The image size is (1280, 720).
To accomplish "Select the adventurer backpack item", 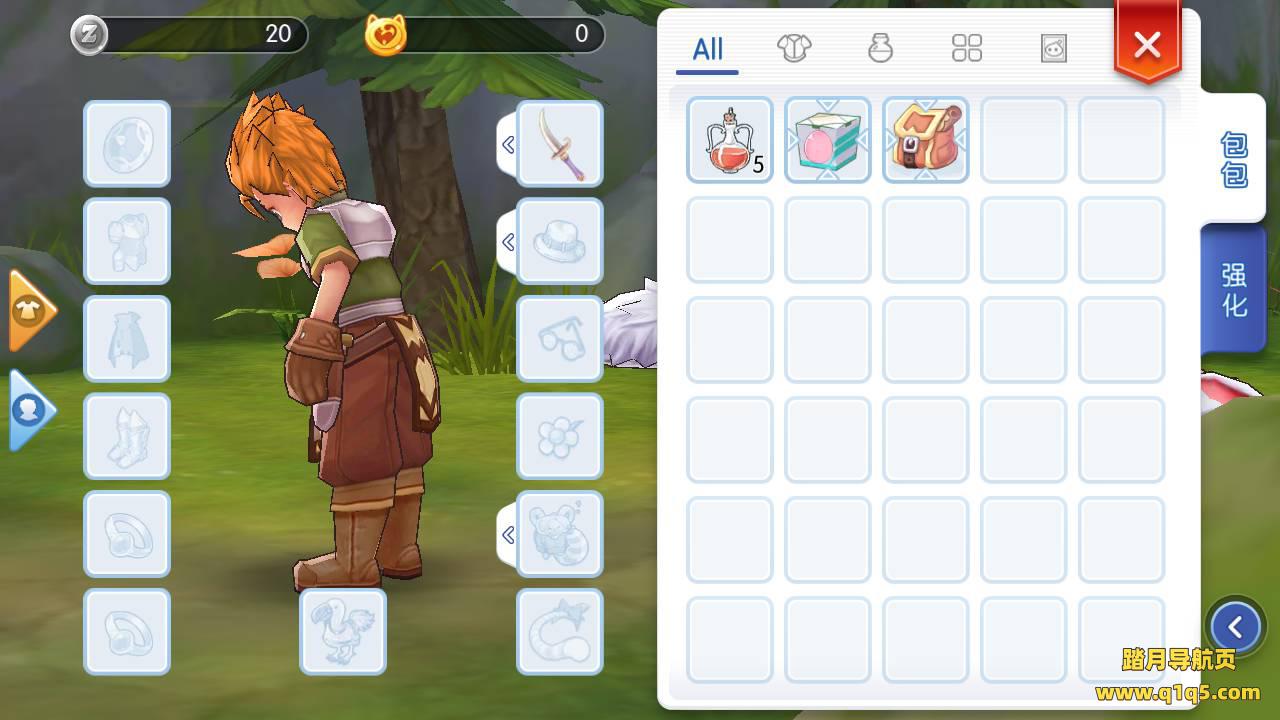I will click(x=926, y=140).
